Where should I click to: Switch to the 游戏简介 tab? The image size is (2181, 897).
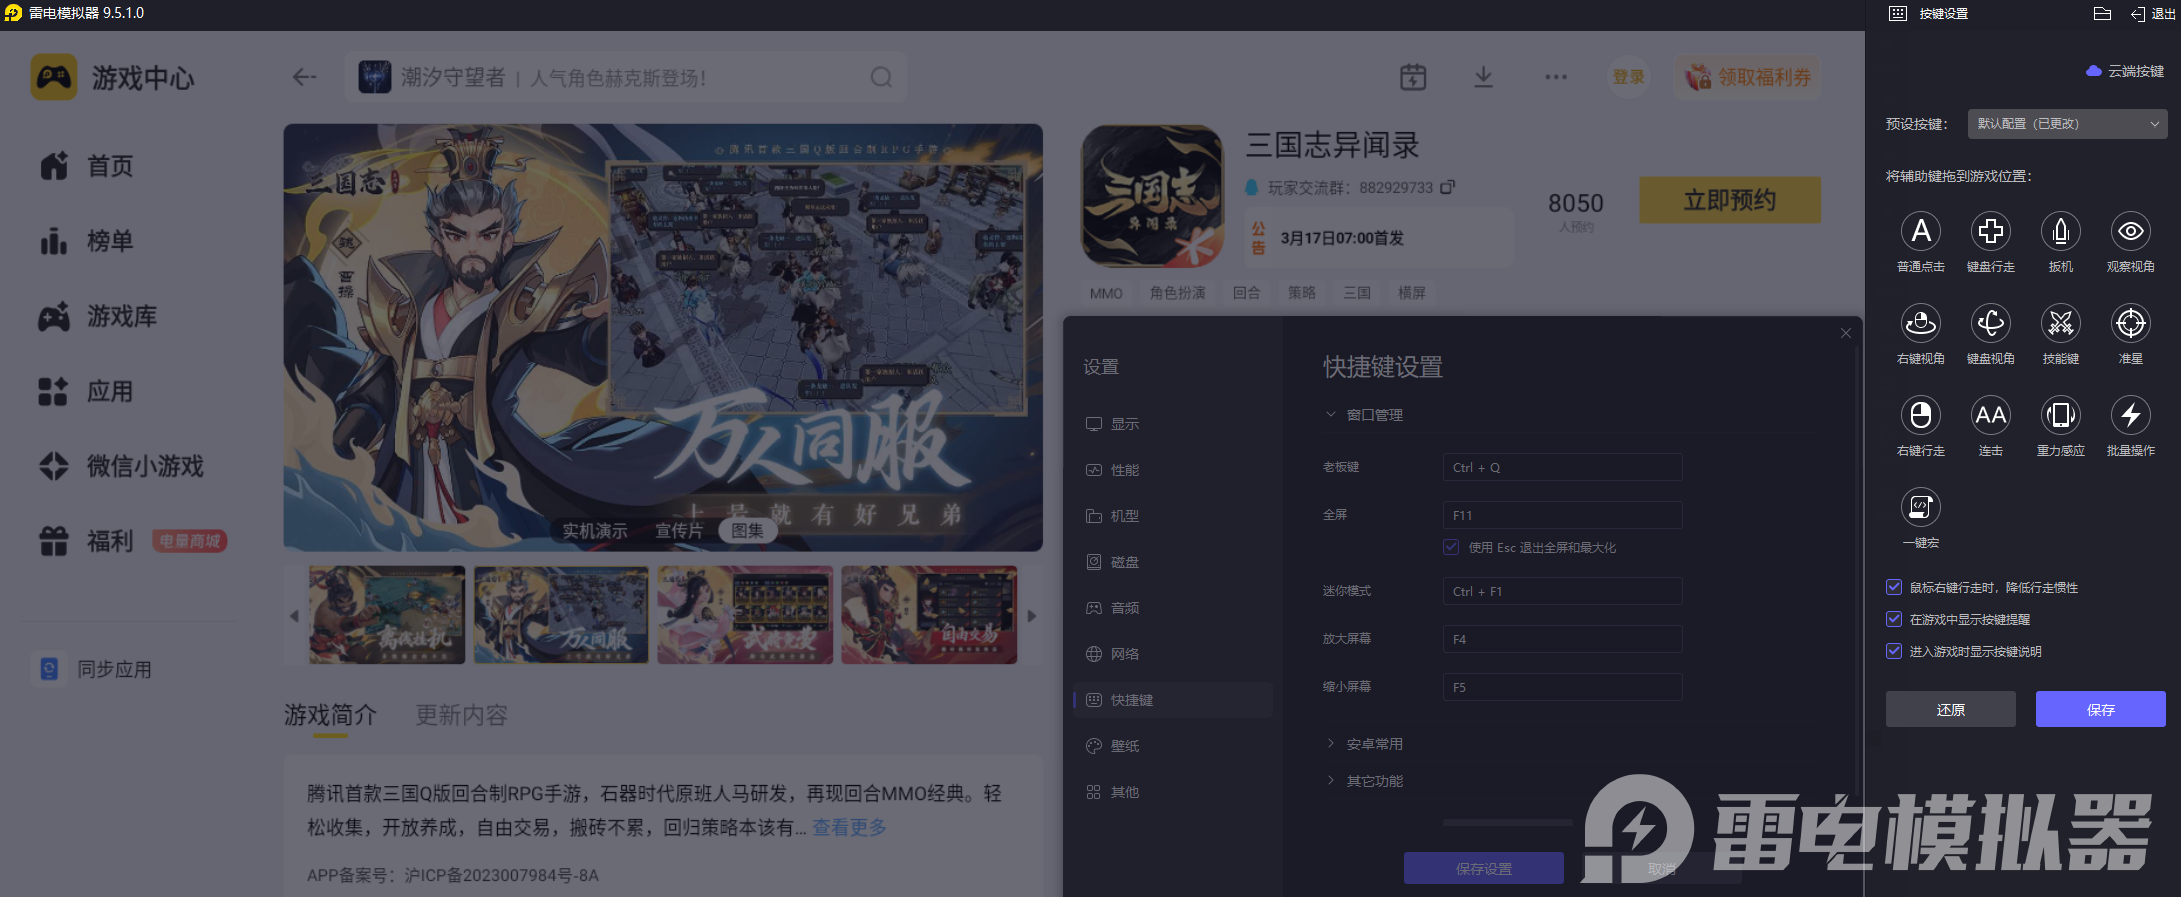pos(330,715)
